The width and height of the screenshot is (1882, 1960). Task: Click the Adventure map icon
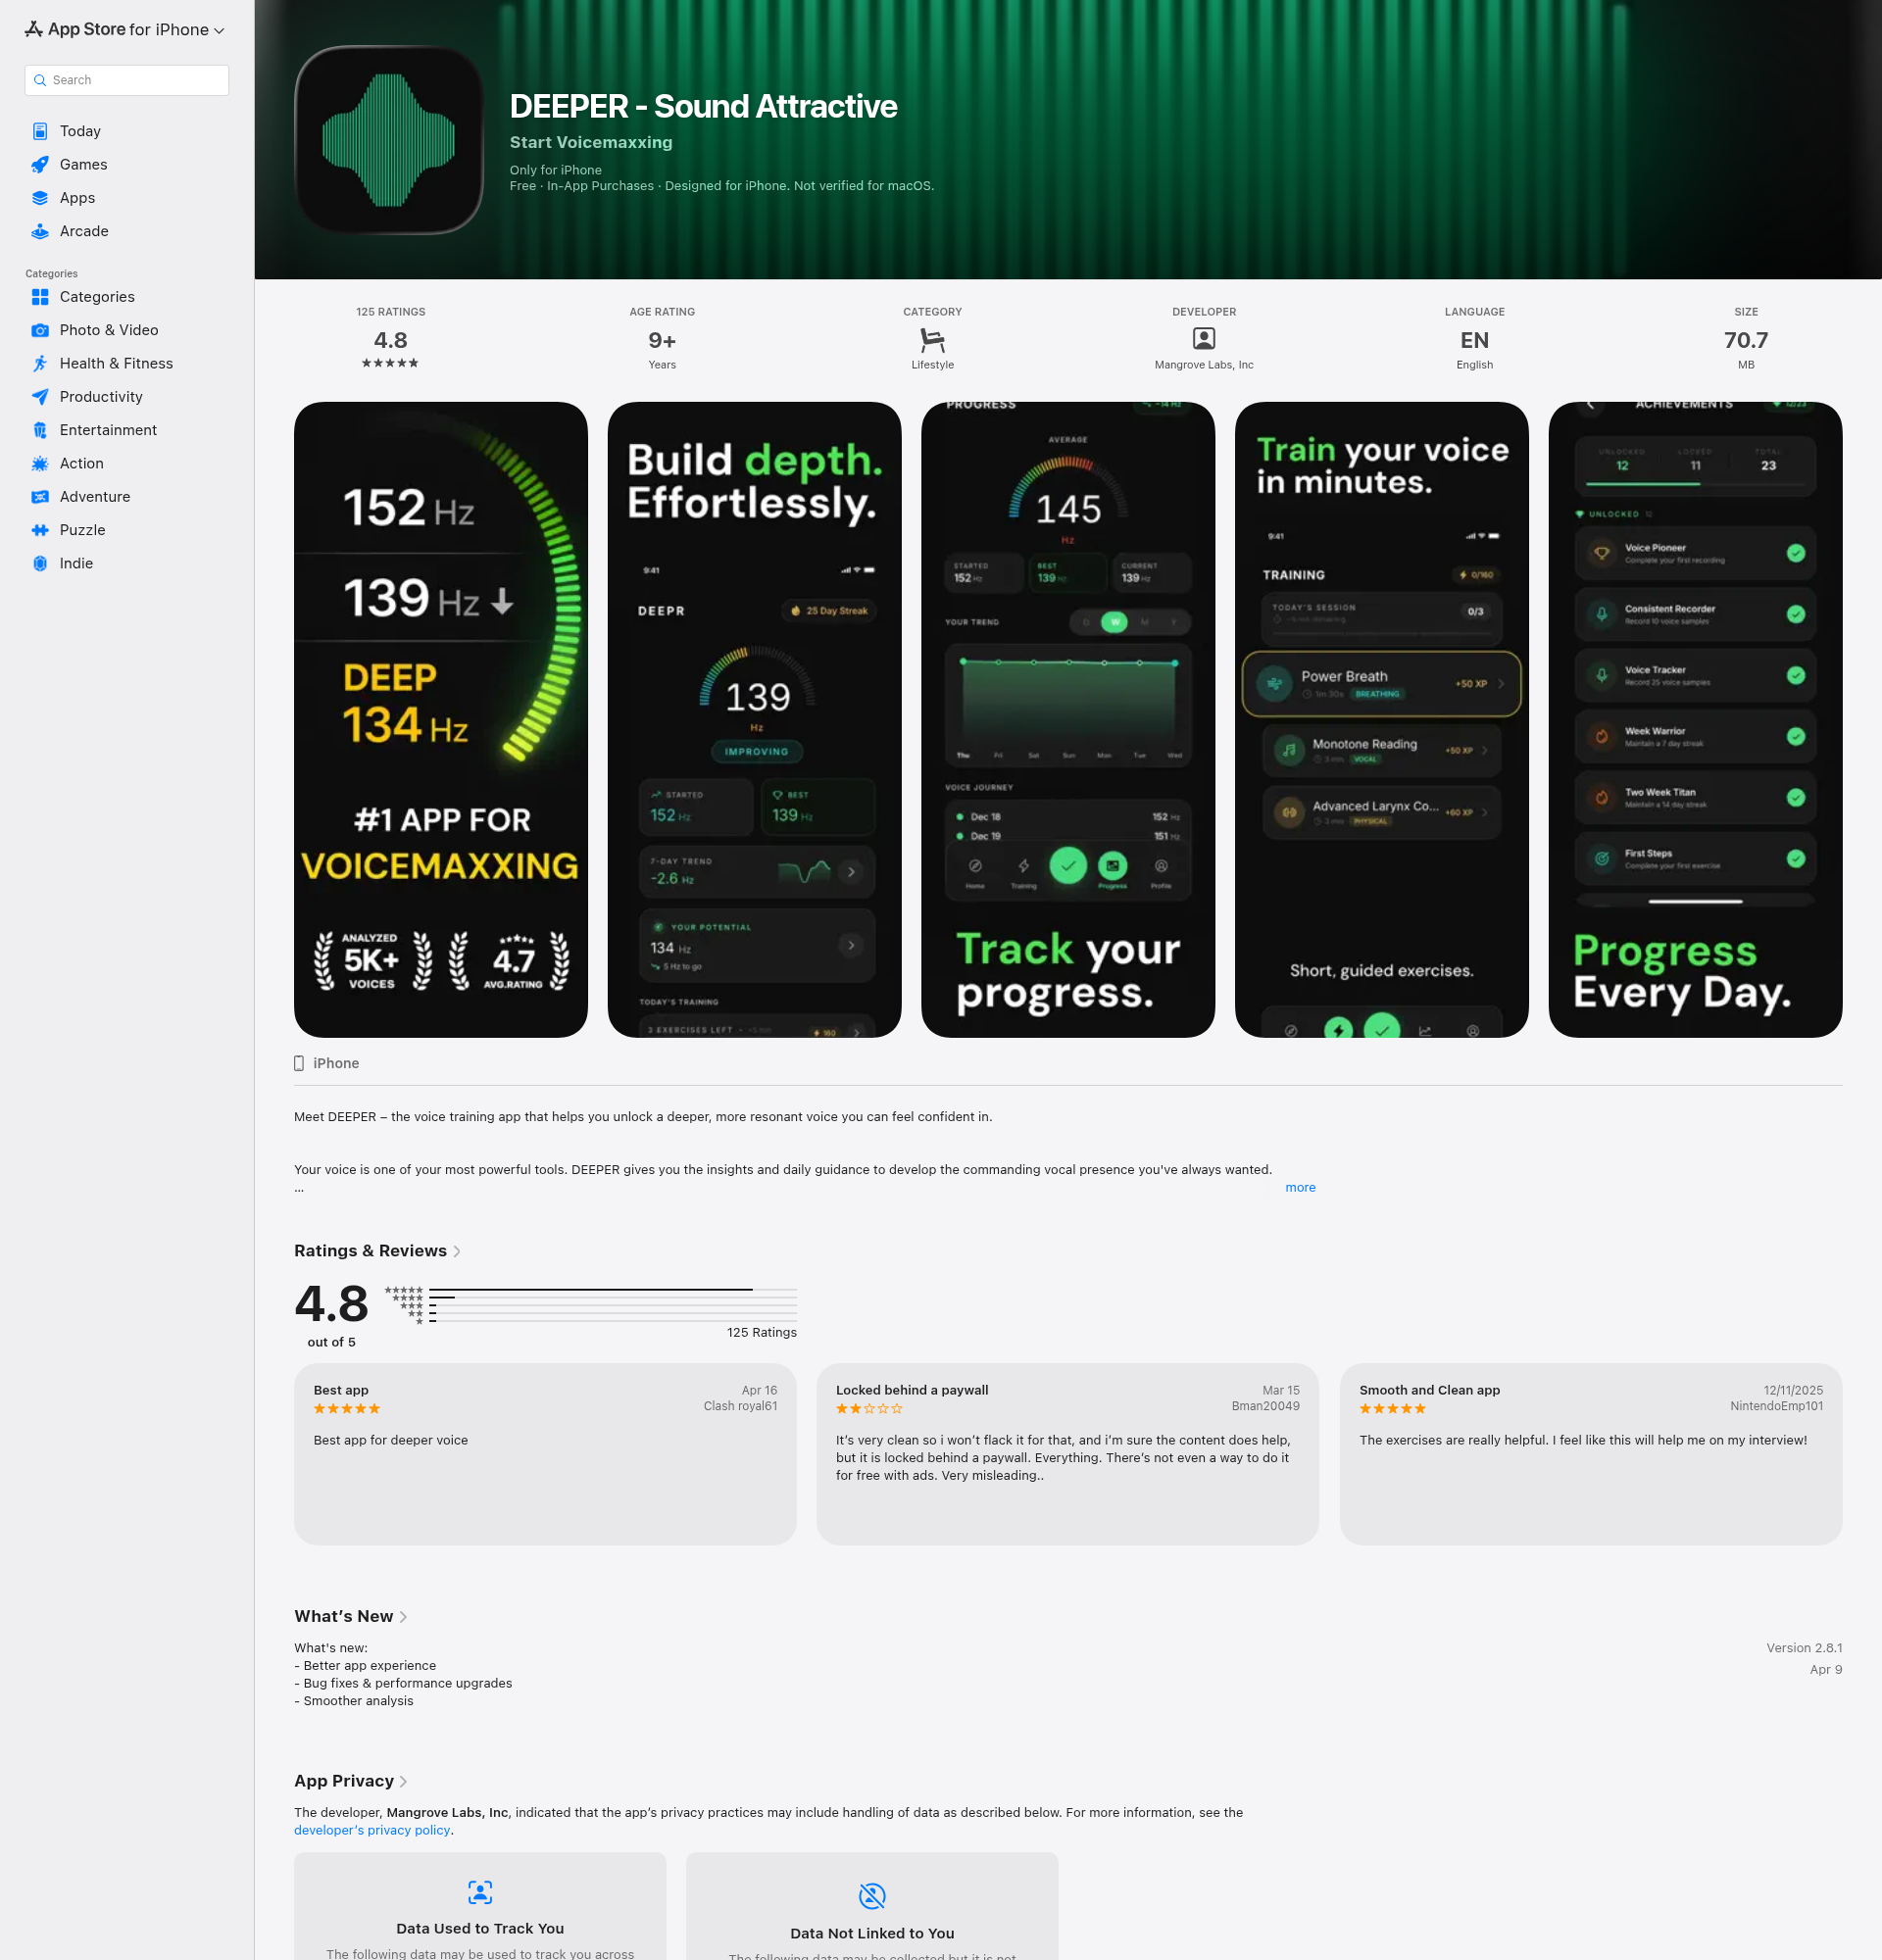(40, 497)
